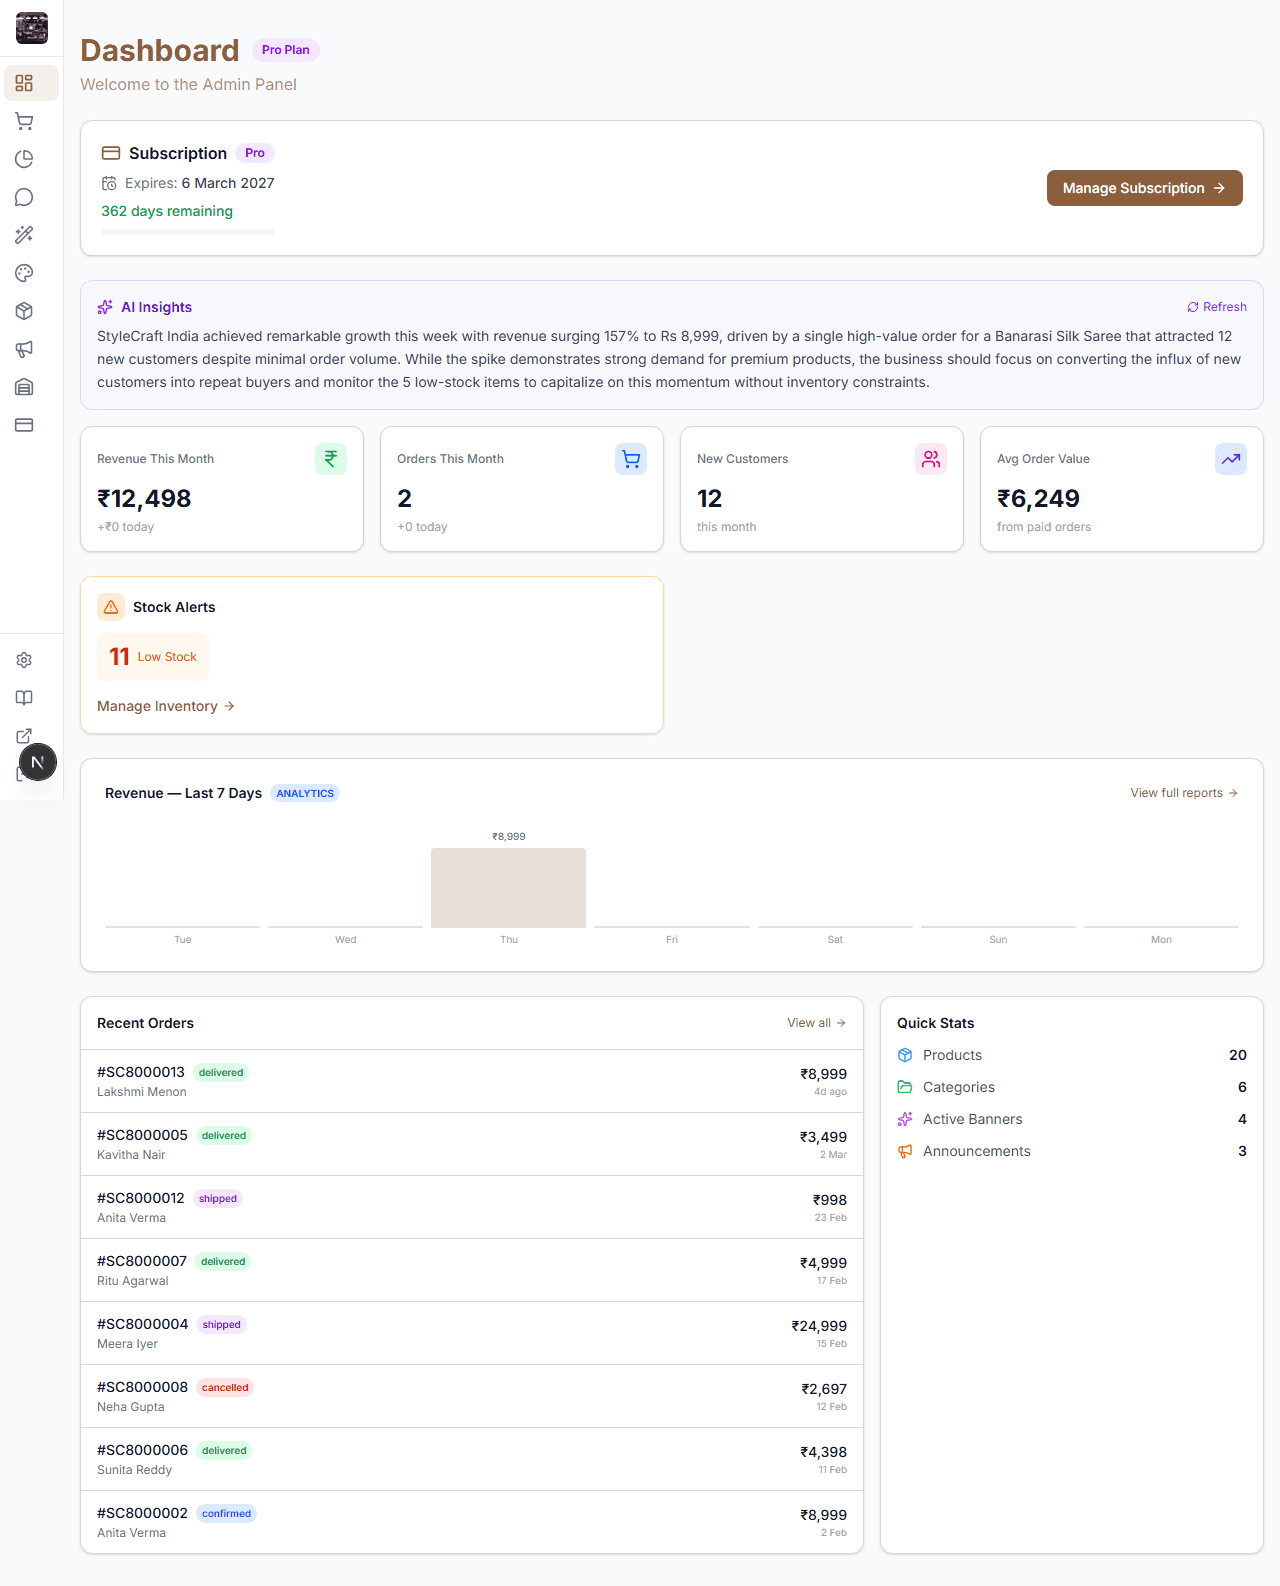Click the people icon on New Customers card
1280x1586 pixels.
pyautogui.click(x=931, y=459)
